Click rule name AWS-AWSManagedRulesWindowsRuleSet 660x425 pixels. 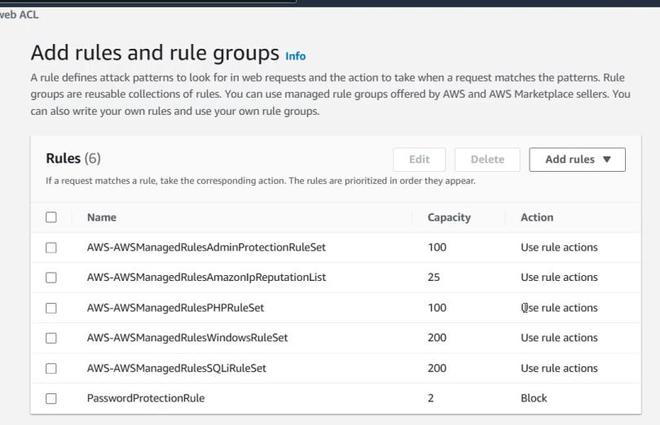[x=187, y=338]
